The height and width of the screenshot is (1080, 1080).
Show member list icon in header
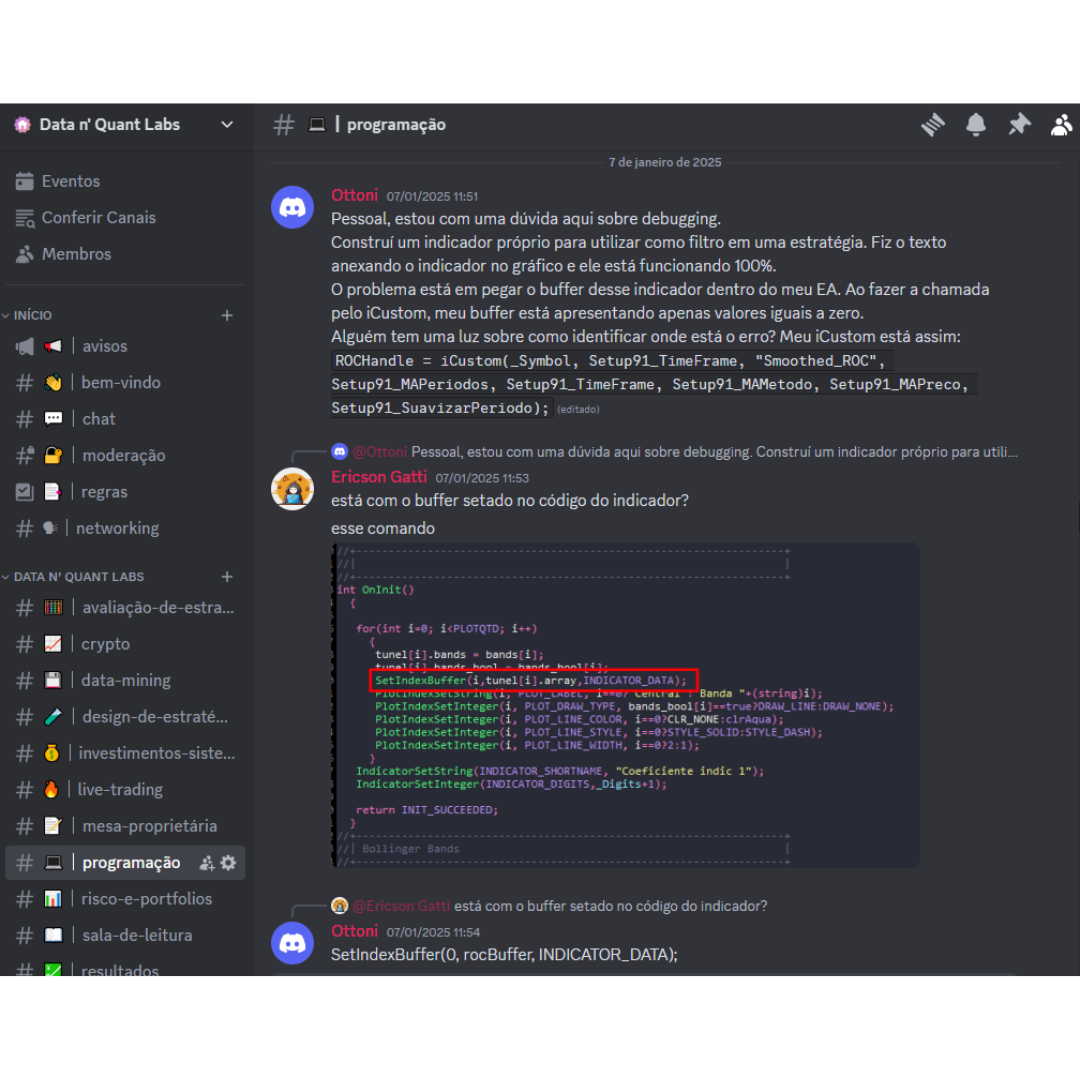1061,125
